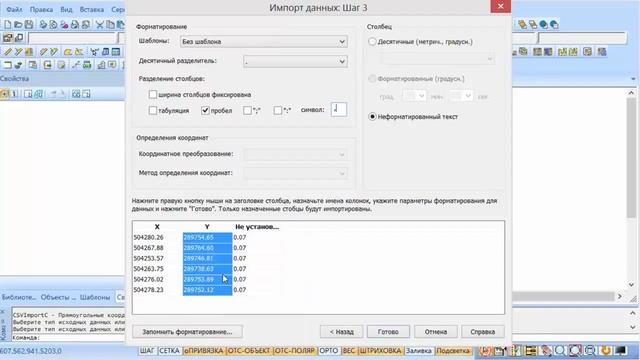Click the teal table grid icon in third toolbar row
This screenshot has height=360, width=640.
[x=116, y=51]
